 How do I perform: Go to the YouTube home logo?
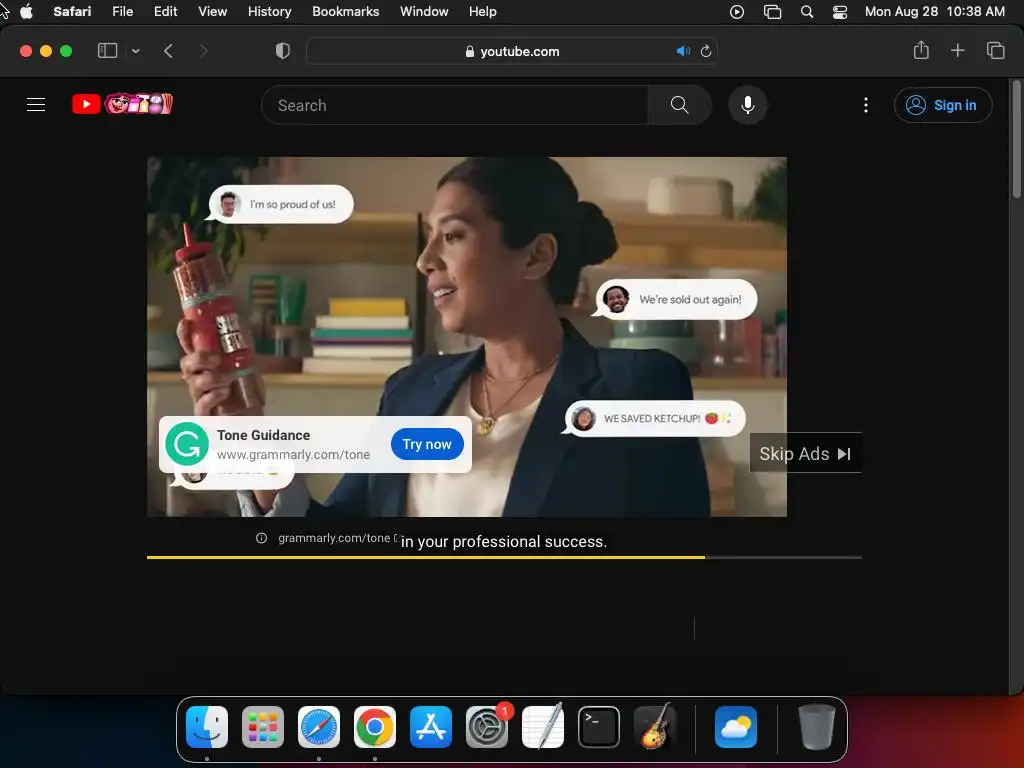pos(122,104)
